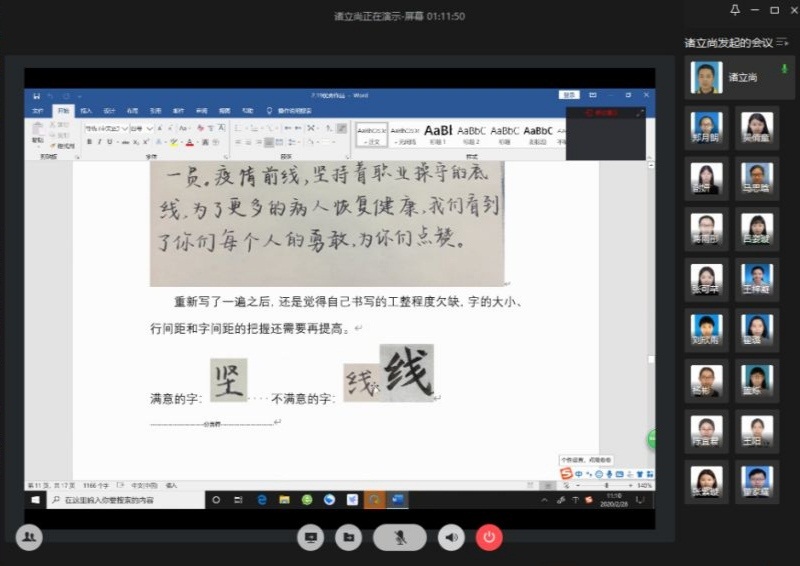Click the Word icon in the taskbar
The height and width of the screenshot is (566, 800).
399,499
